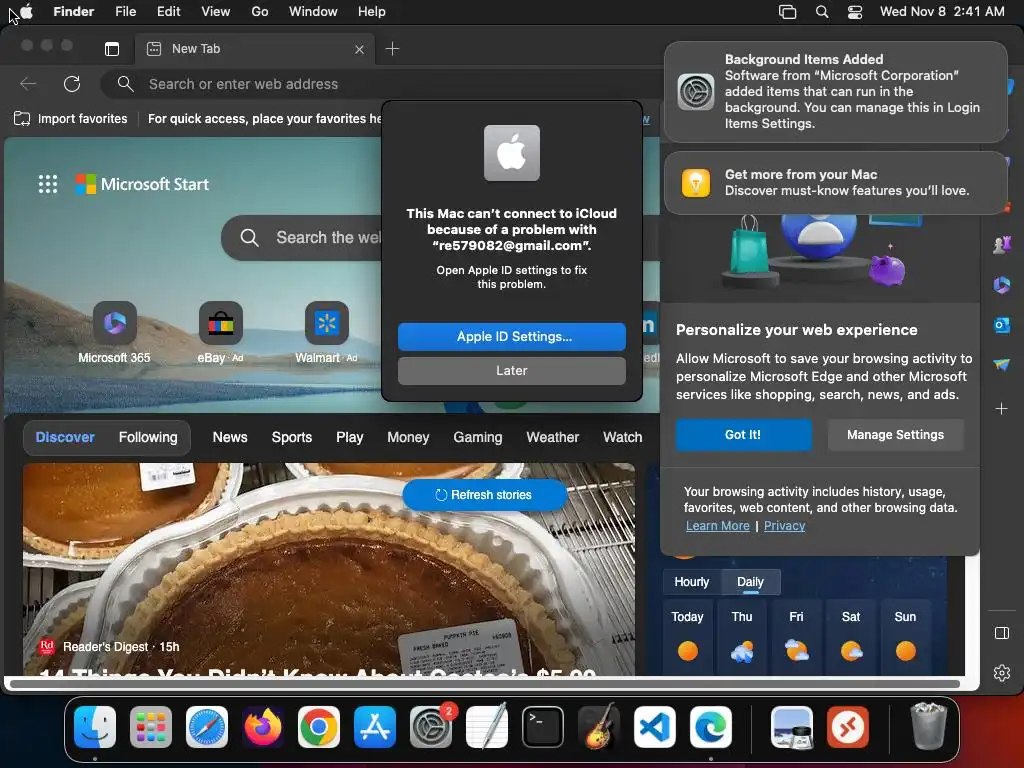Launch Firefox from the Dock
The width and height of the screenshot is (1024, 768).
263,727
